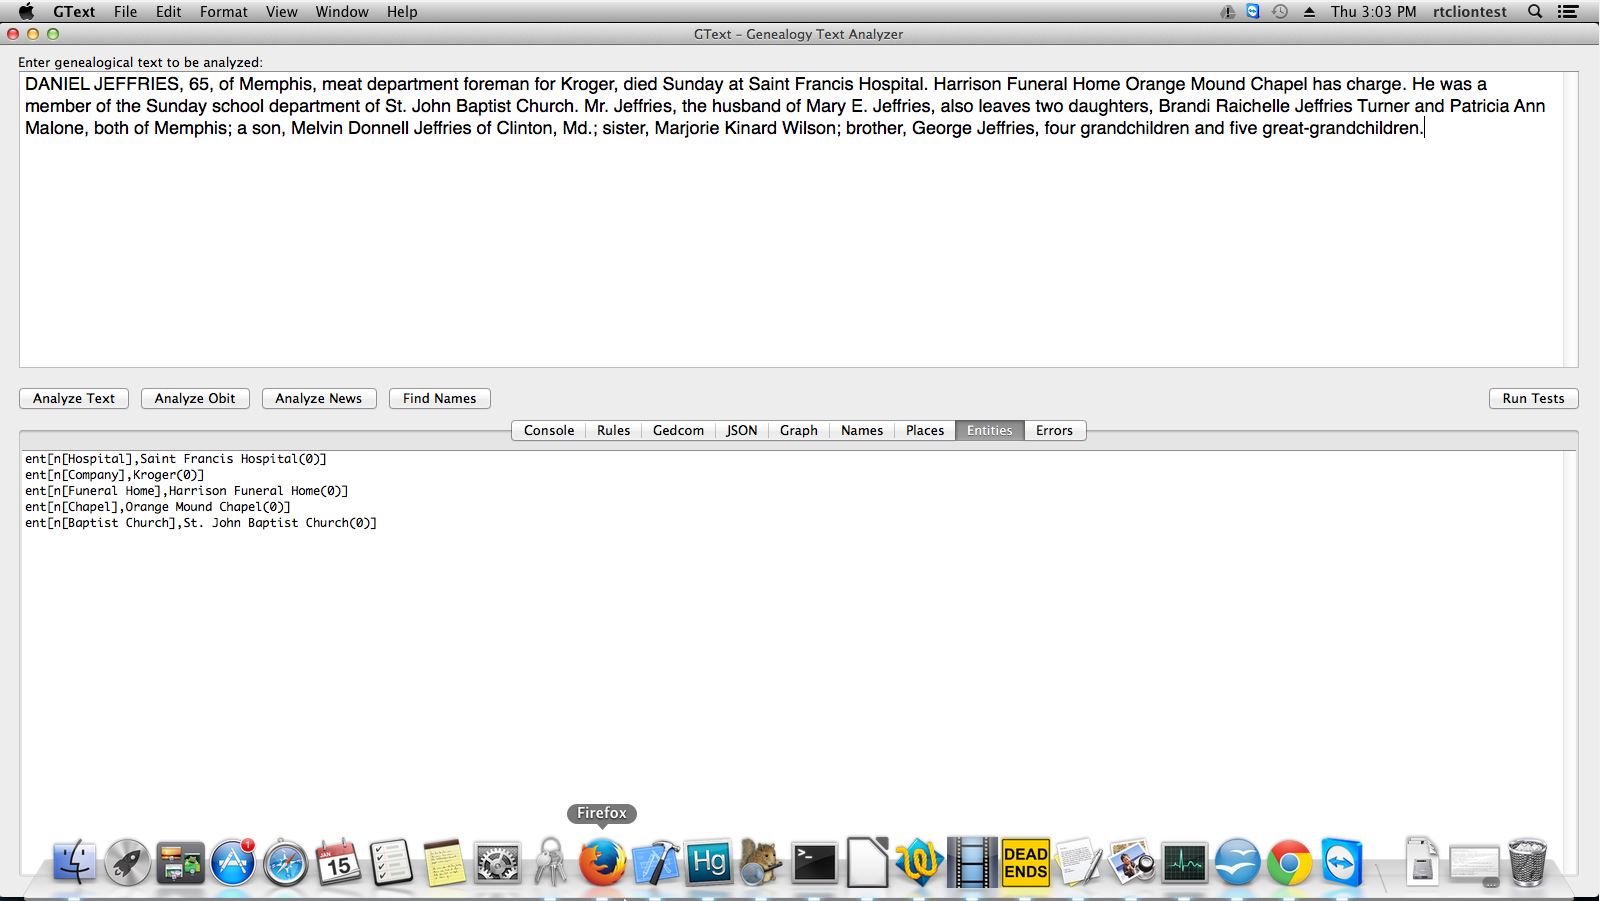Click the eject icon in menu bar

click(1309, 12)
